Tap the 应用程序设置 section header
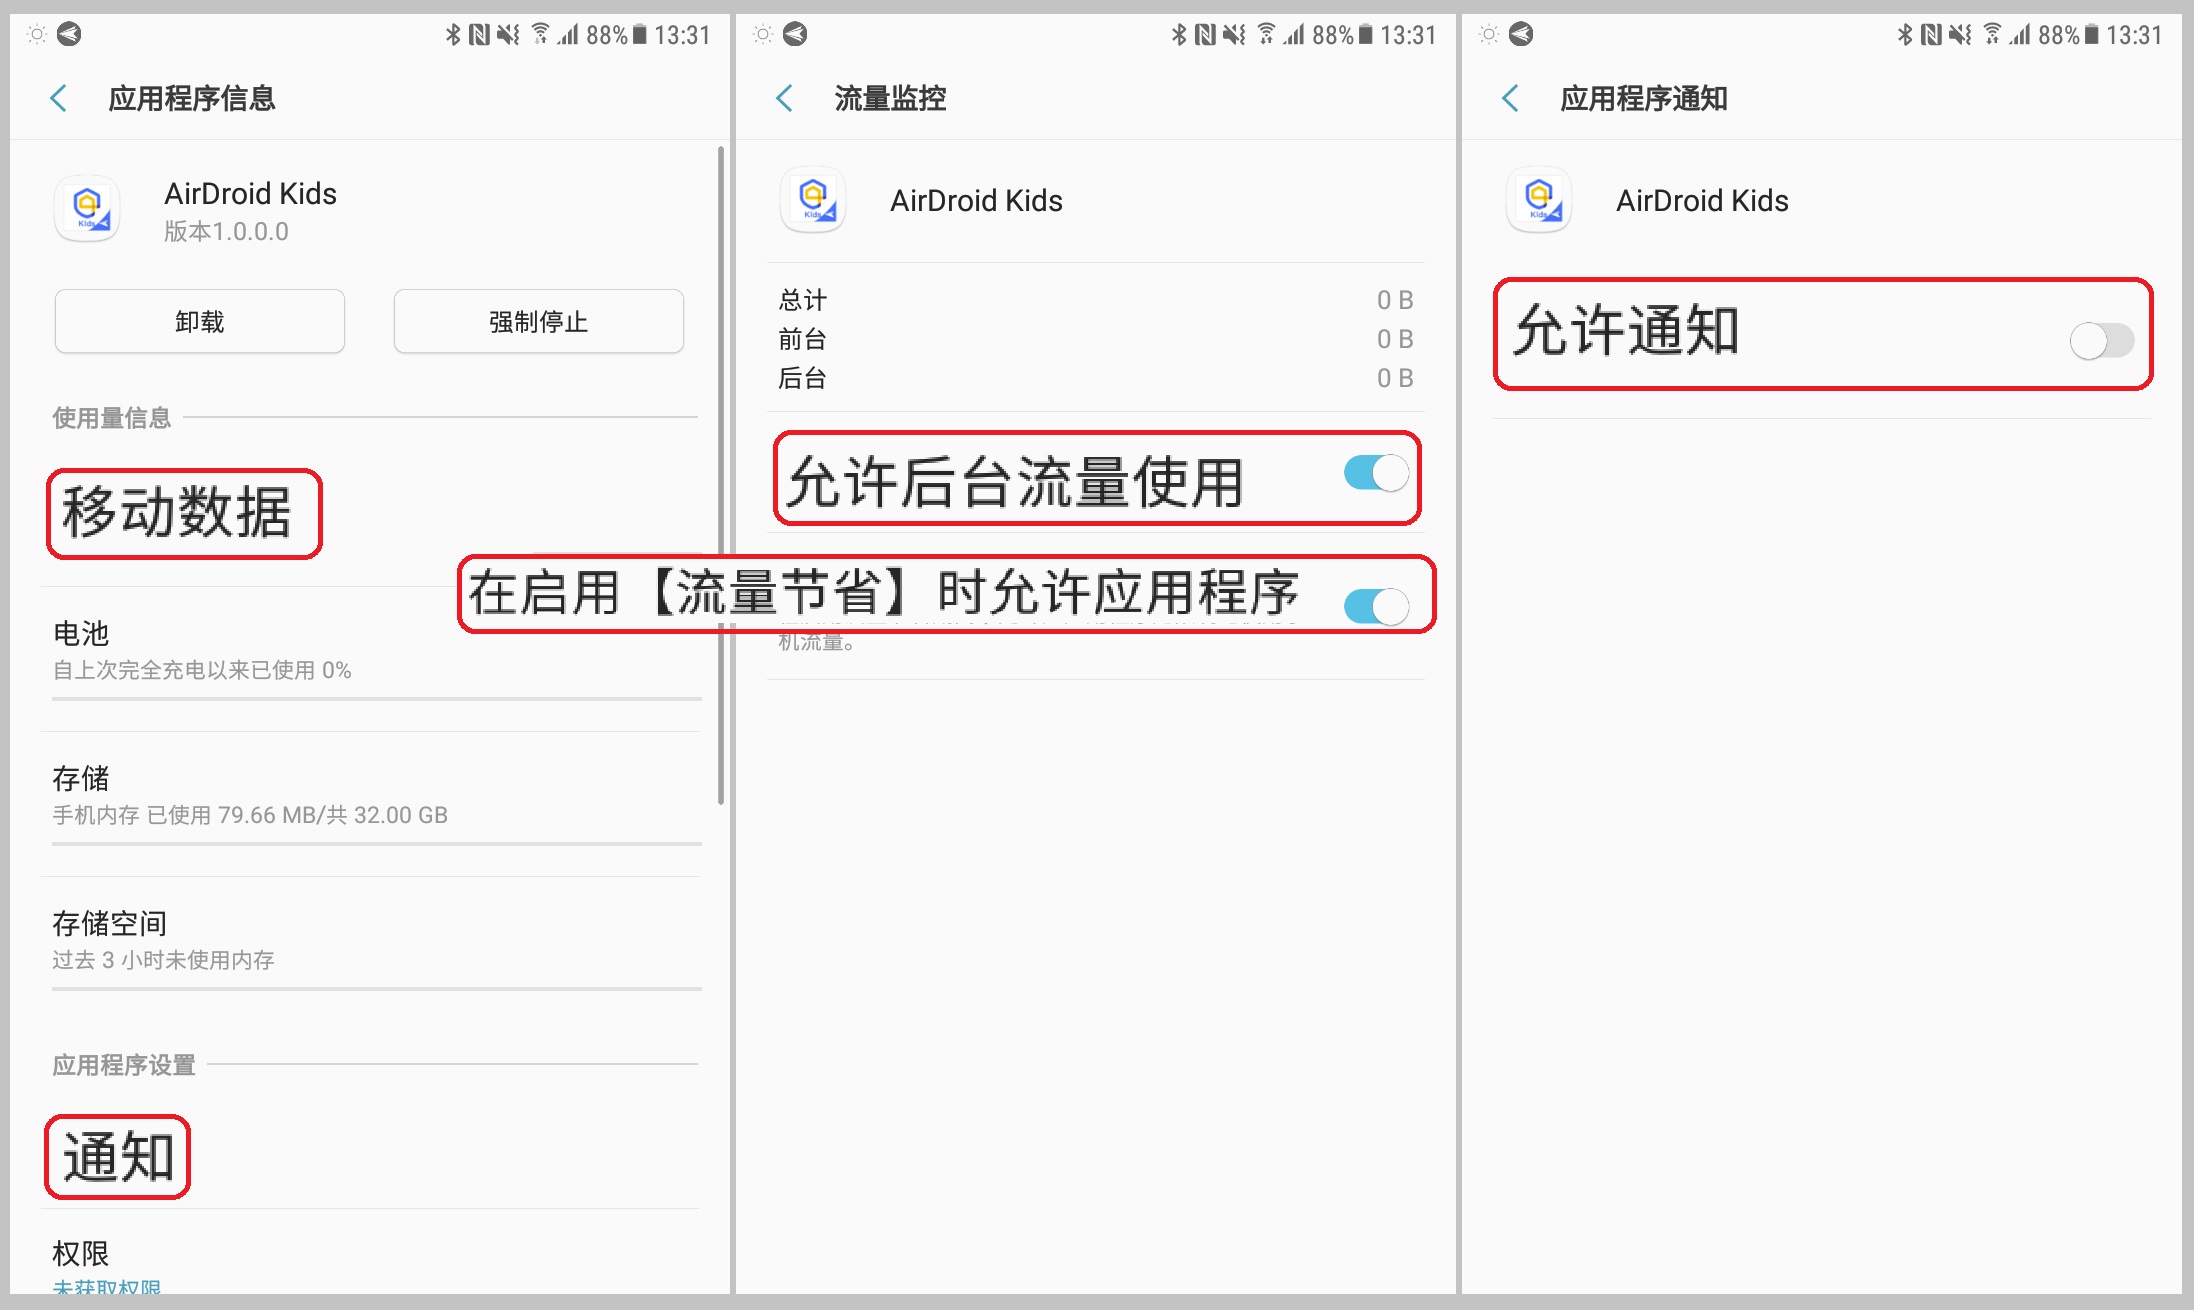 pos(124,1065)
